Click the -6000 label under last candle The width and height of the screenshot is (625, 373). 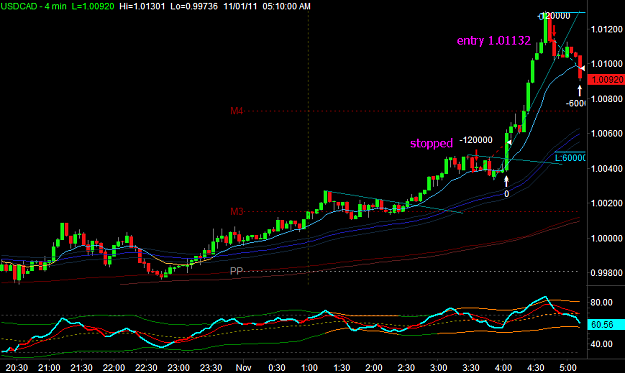click(x=576, y=103)
